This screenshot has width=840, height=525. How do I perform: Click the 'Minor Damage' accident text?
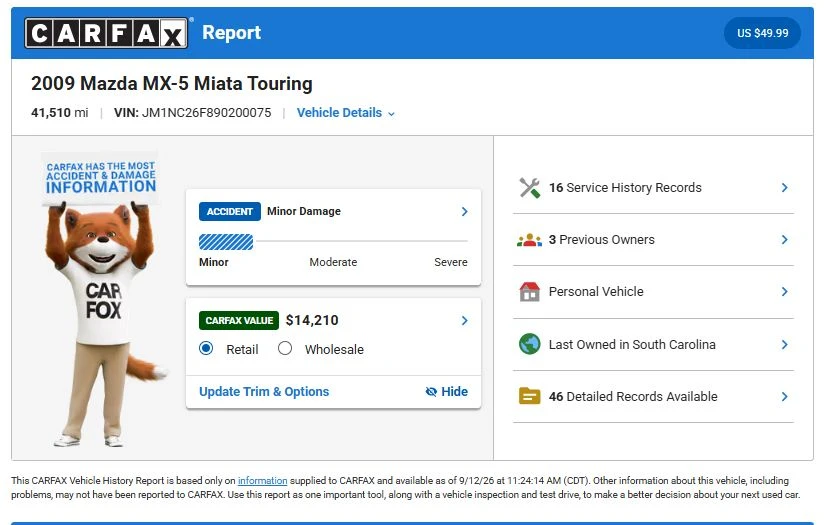point(304,212)
